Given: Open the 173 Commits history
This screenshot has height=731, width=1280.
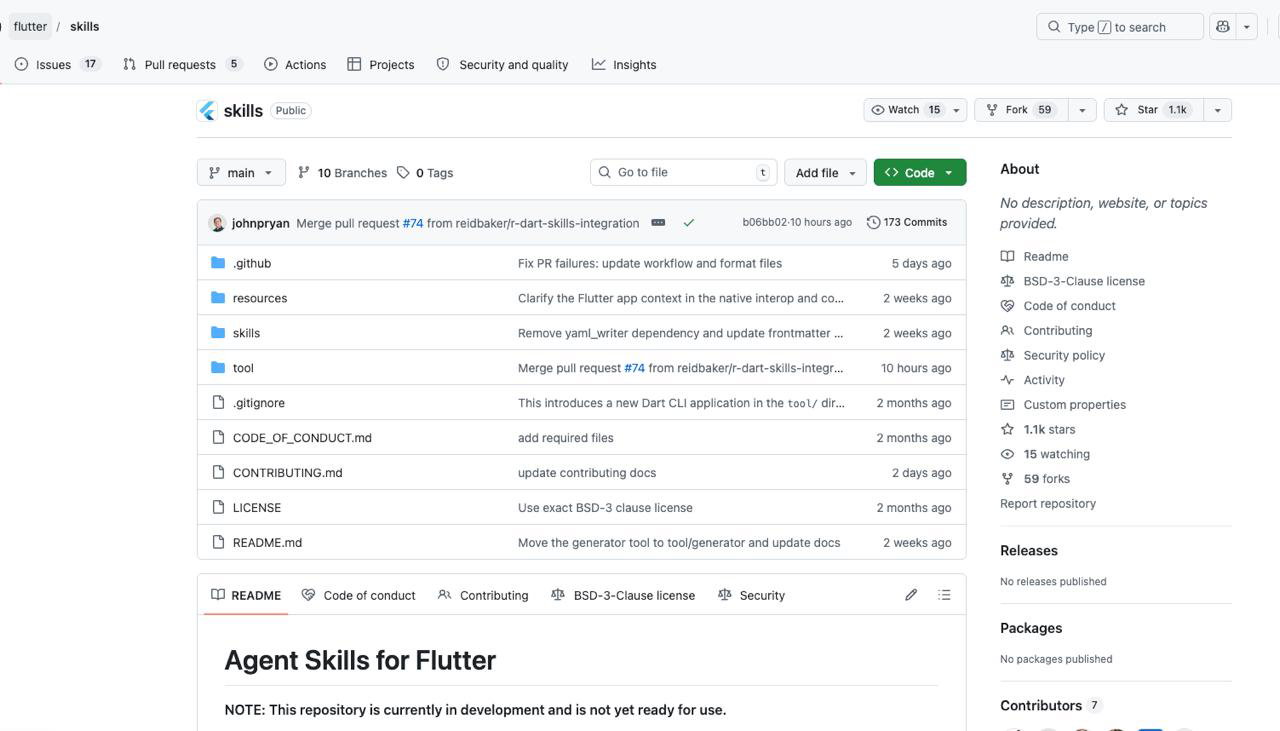Looking at the screenshot, I should point(907,222).
